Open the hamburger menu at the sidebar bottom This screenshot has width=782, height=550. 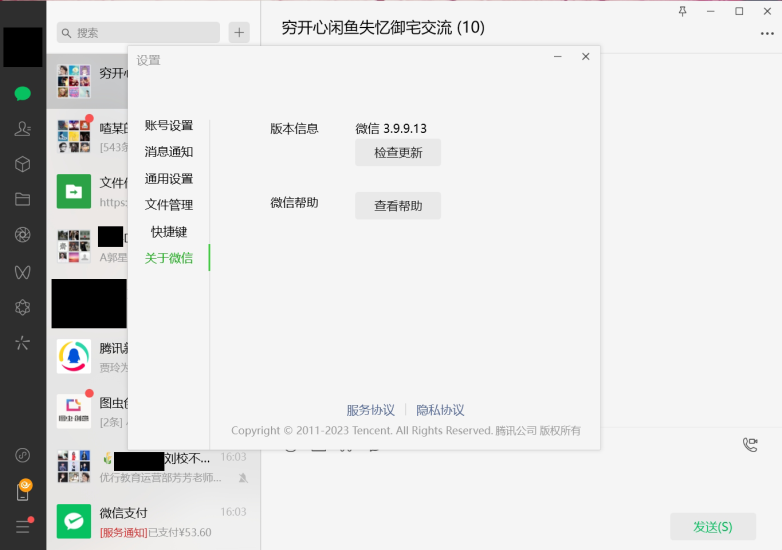click(23, 526)
